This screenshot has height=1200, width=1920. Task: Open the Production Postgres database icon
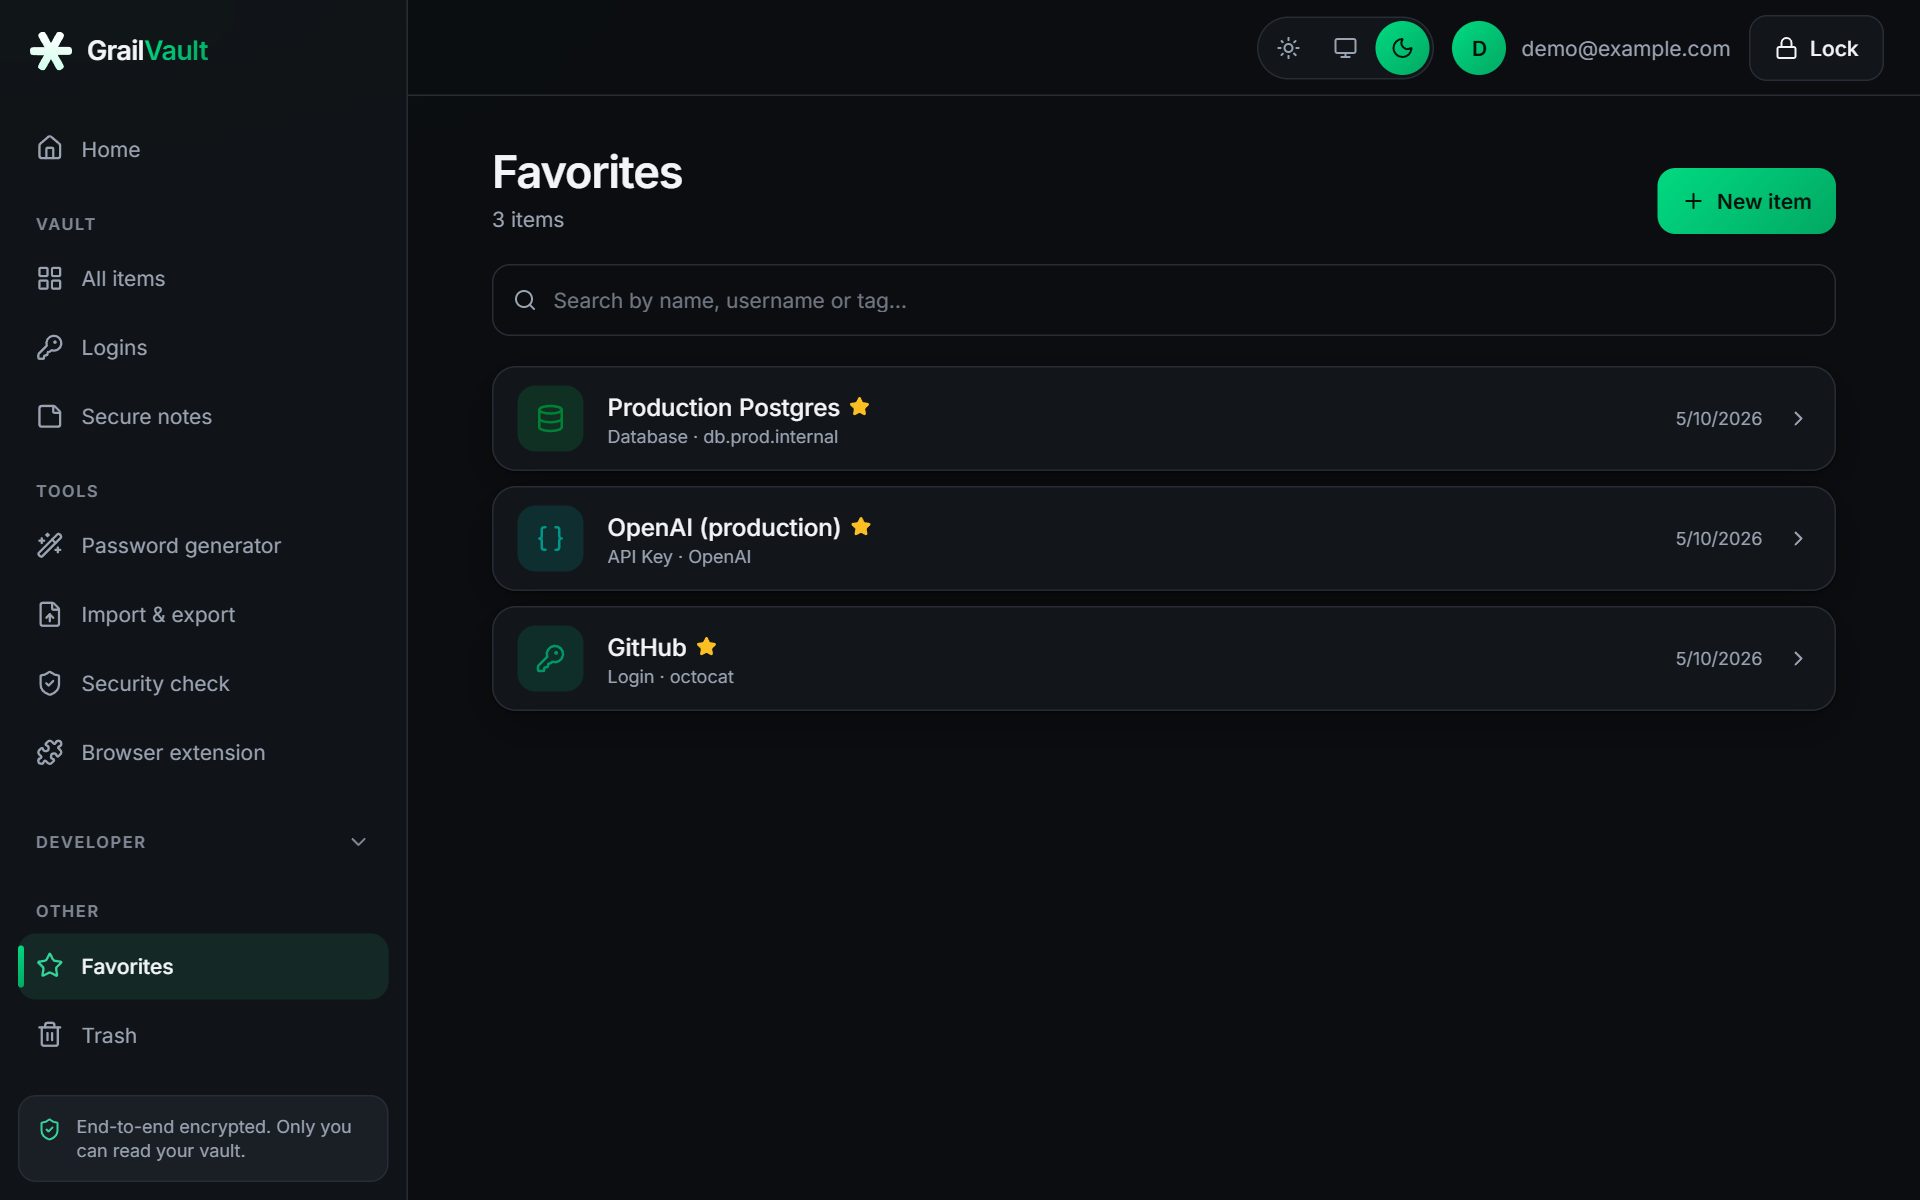tap(550, 418)
